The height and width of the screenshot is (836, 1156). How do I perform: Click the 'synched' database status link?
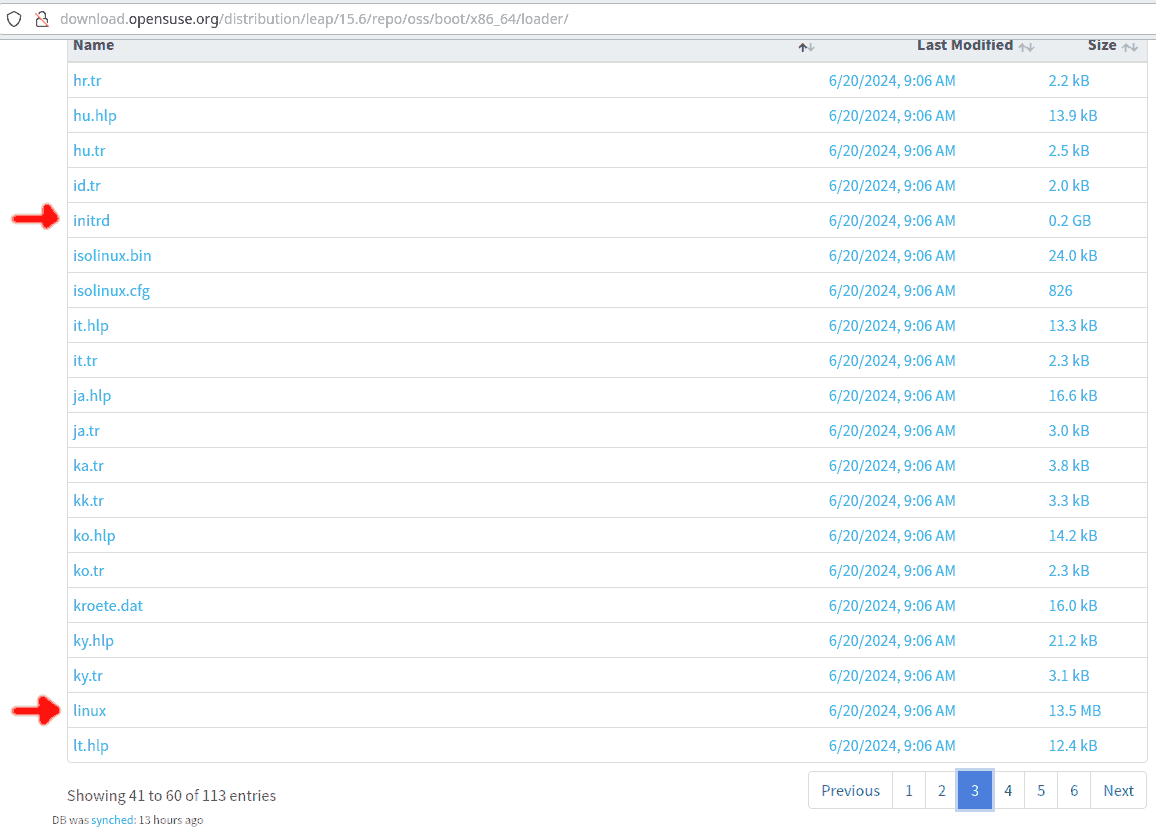coord(113,820)
